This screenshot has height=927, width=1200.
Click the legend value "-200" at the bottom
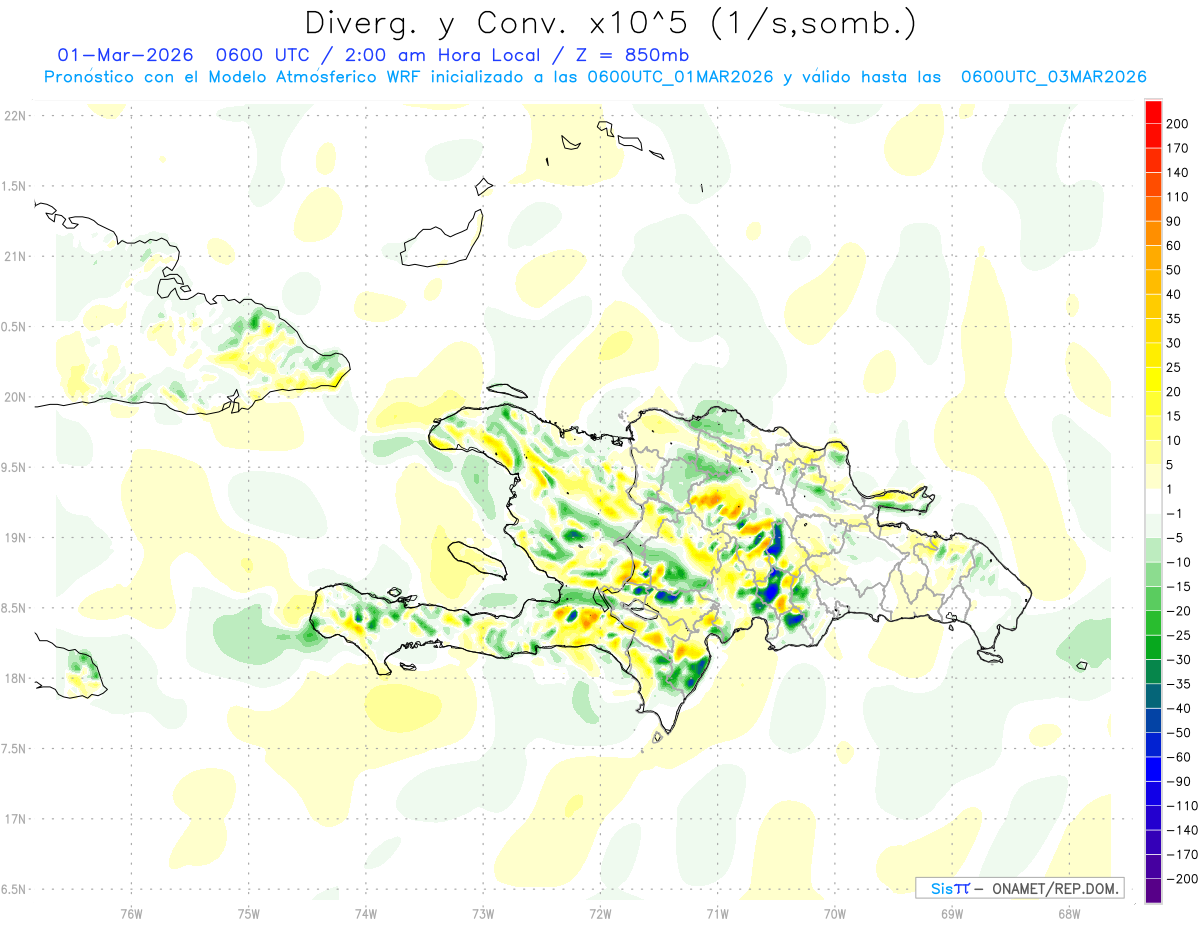coord(1183,878)
